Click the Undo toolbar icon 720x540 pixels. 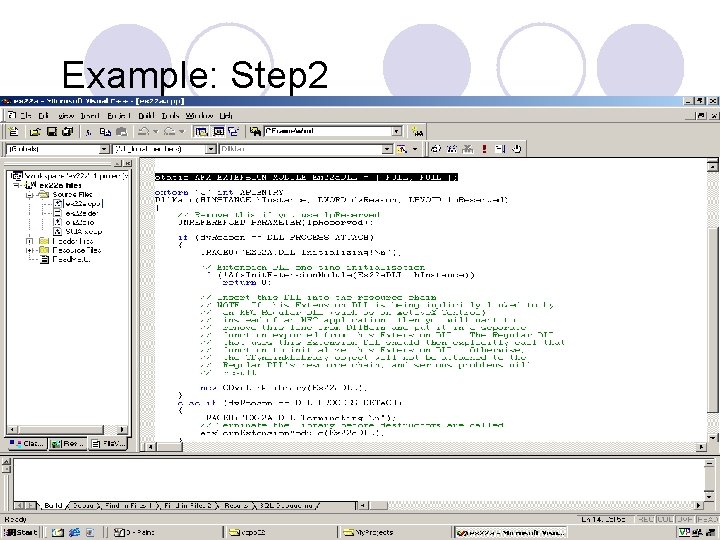pos(143,132)
